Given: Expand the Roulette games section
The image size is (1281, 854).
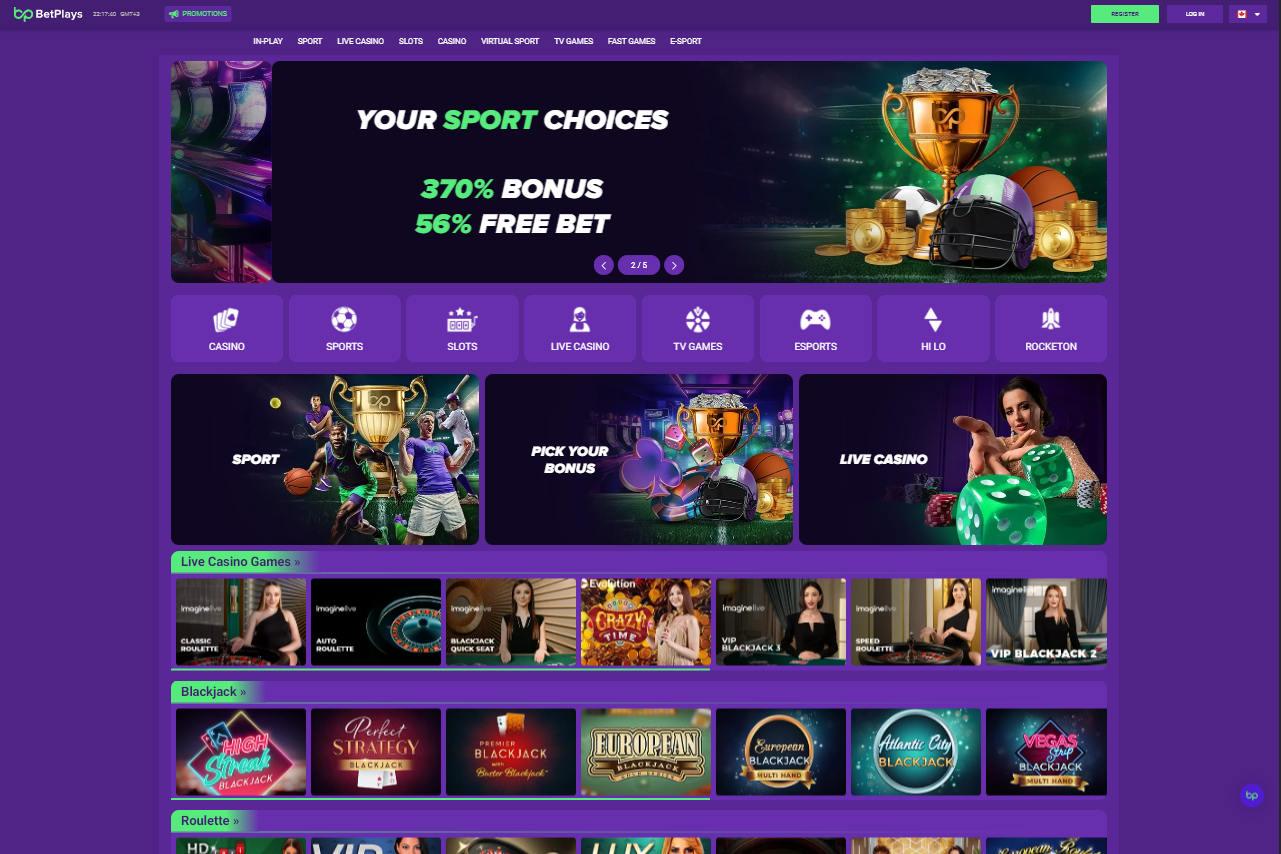Looking at the screenshot, I should point(210,821).
